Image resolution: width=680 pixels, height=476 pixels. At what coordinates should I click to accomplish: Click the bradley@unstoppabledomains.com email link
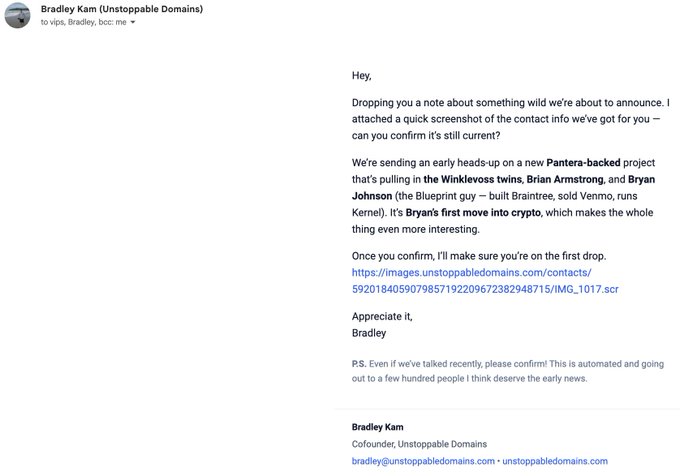point(423,461)
